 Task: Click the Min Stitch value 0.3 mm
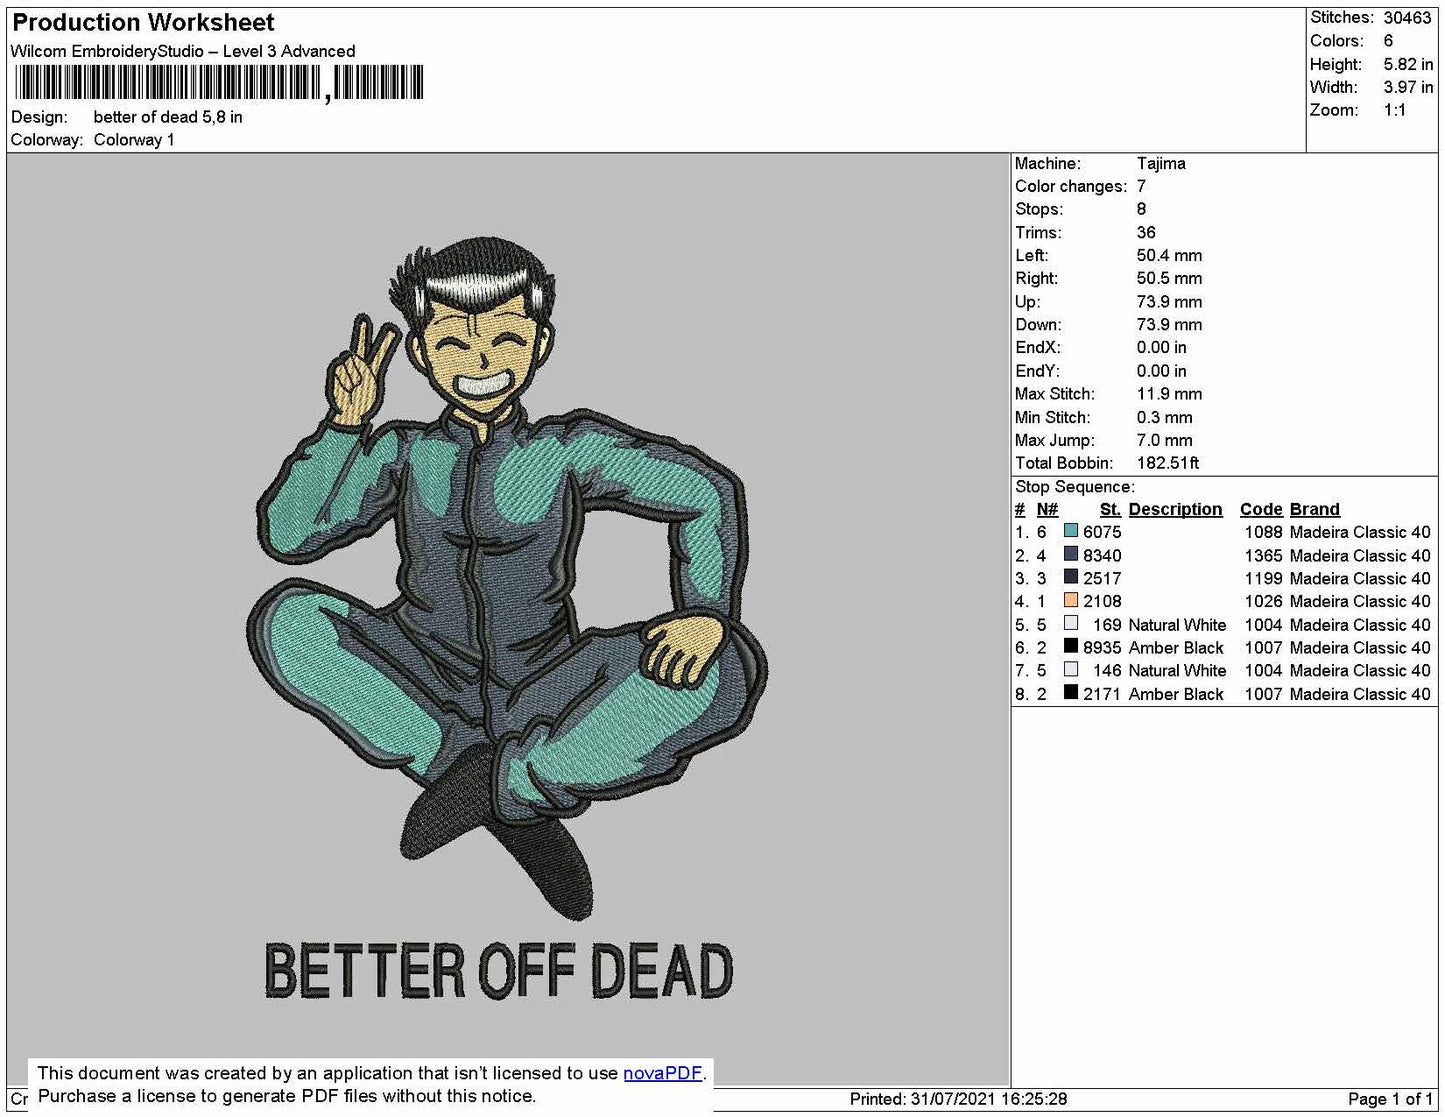[1164, 417]
